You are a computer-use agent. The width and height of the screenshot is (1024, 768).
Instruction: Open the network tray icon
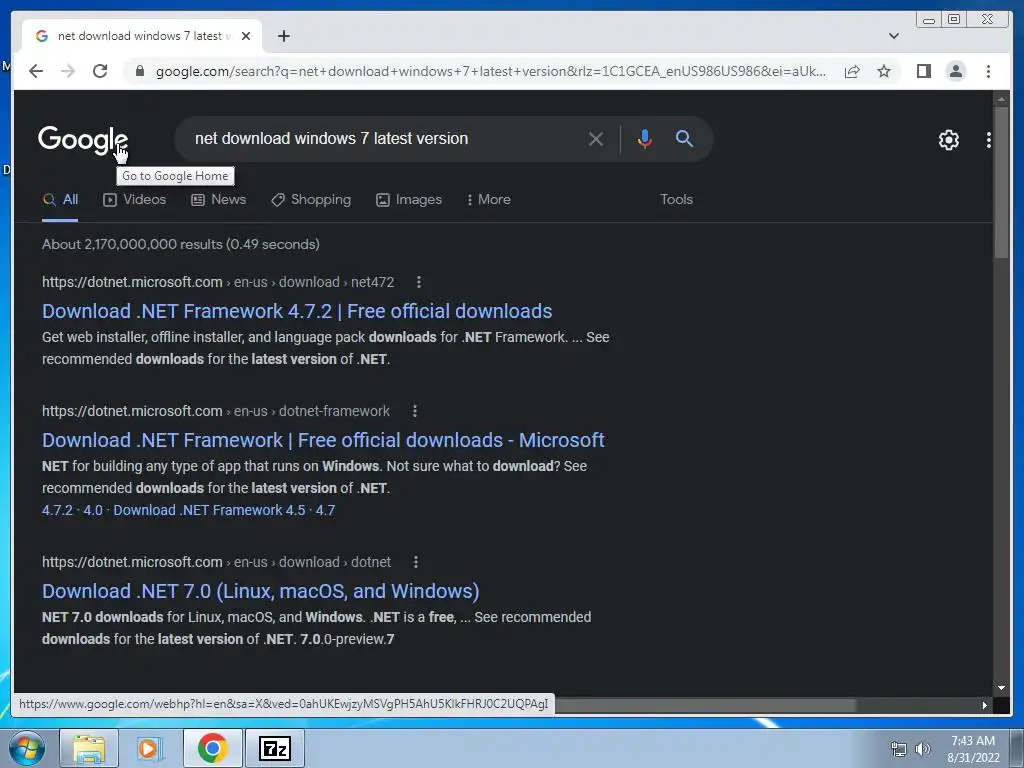click(x=899, y=749)
